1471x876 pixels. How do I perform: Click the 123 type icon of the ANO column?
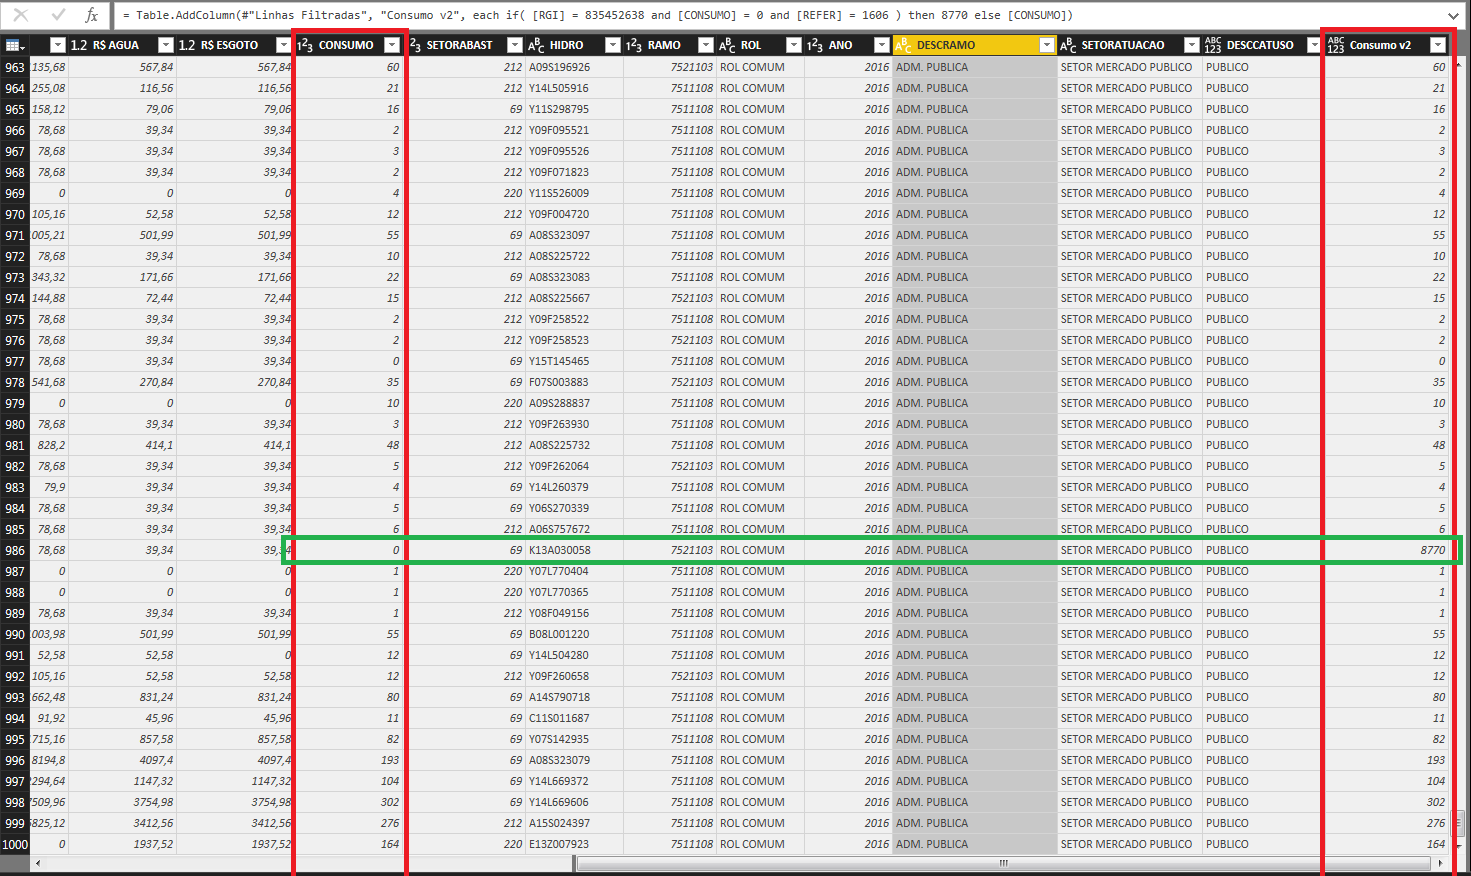(815, 45)
